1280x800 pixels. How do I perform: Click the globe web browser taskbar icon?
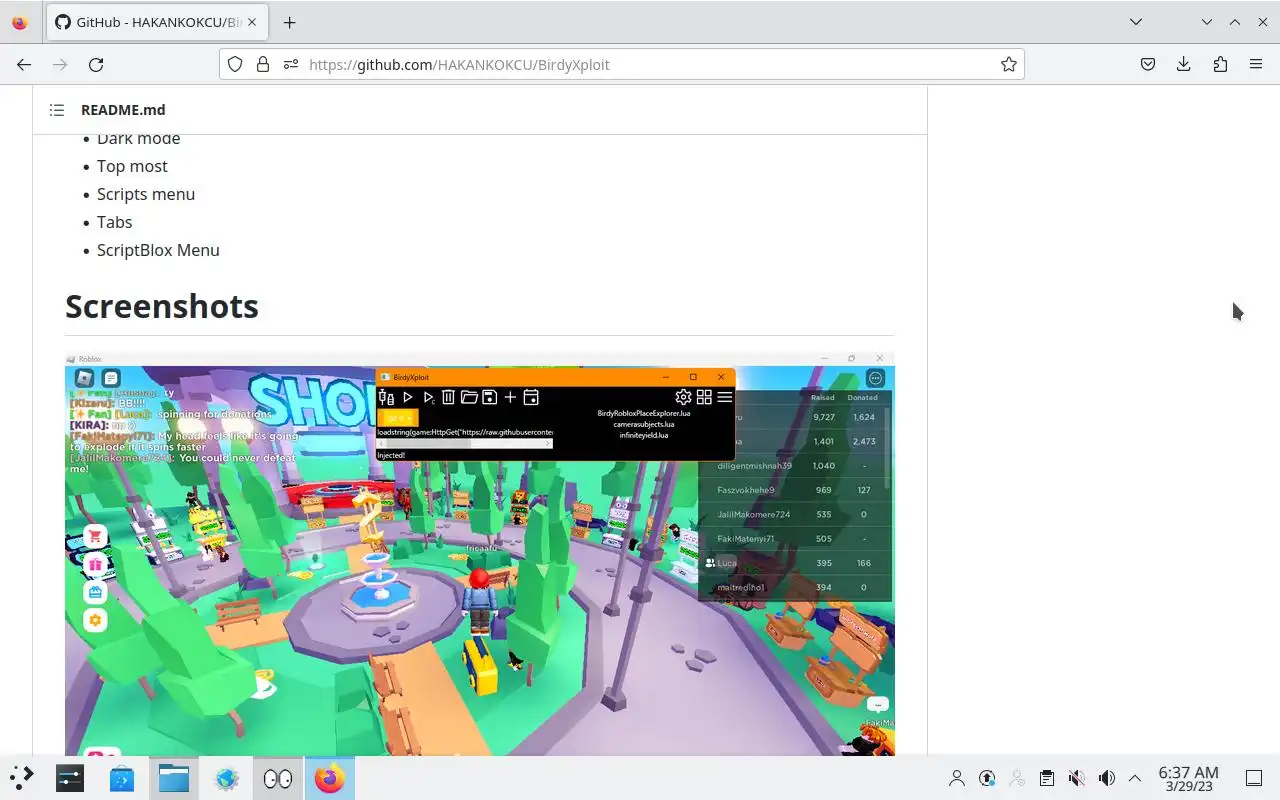(226, 778)
